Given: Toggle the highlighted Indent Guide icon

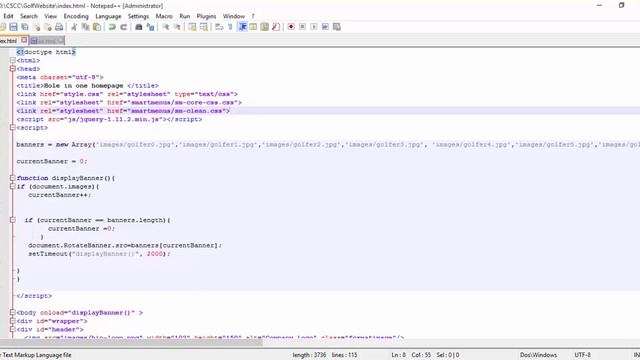Looking at the screenshot, I should [242, 27].
